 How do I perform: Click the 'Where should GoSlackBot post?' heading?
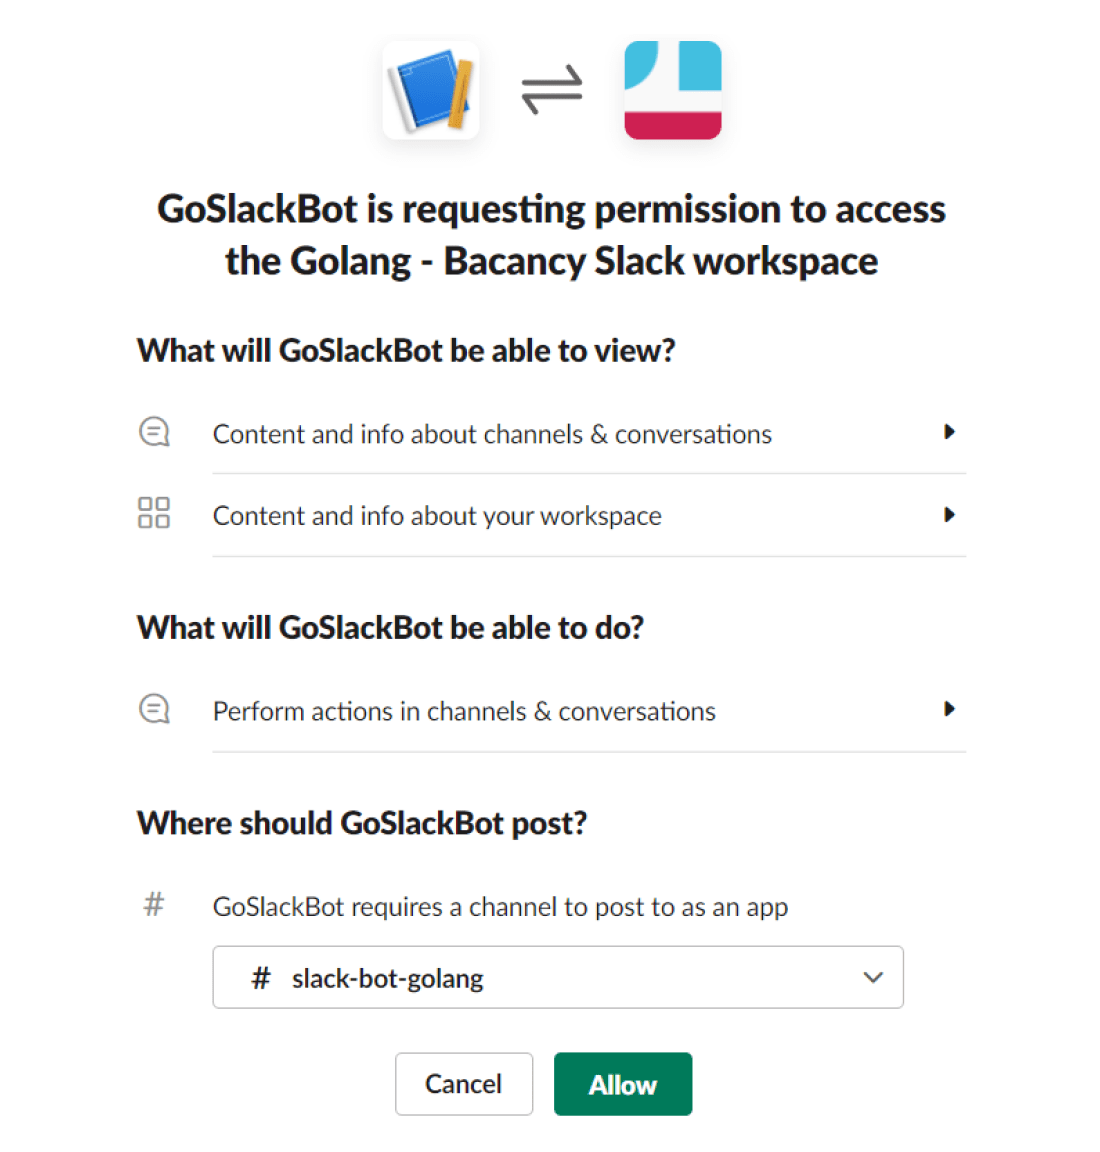(x=362, y=823)
